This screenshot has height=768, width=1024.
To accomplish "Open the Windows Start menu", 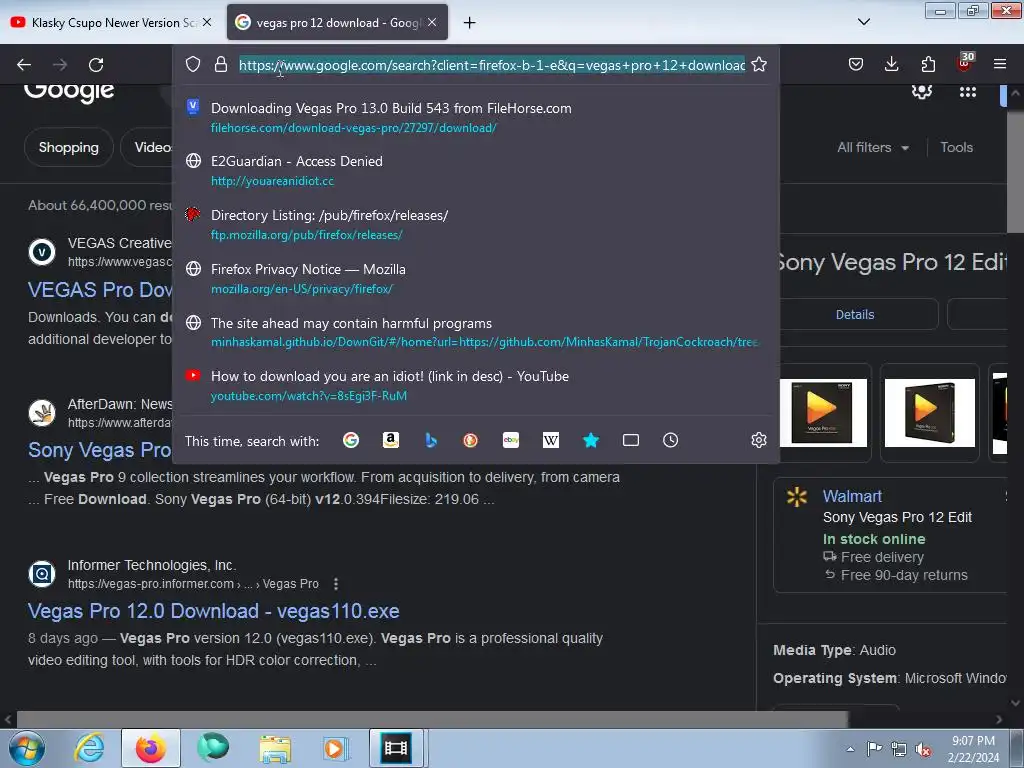I will click(26, 748).
